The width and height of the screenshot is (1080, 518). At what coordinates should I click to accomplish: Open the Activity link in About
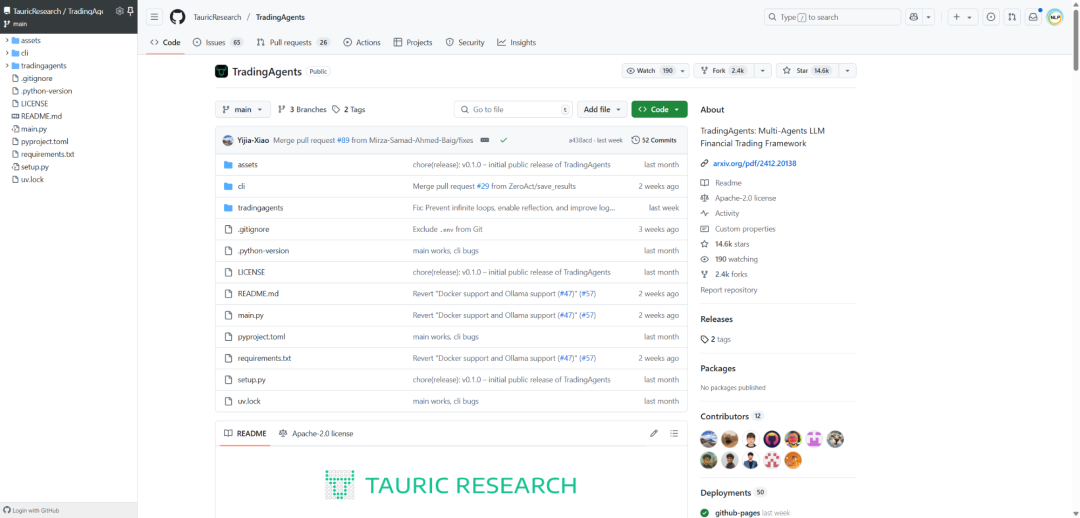727,214
